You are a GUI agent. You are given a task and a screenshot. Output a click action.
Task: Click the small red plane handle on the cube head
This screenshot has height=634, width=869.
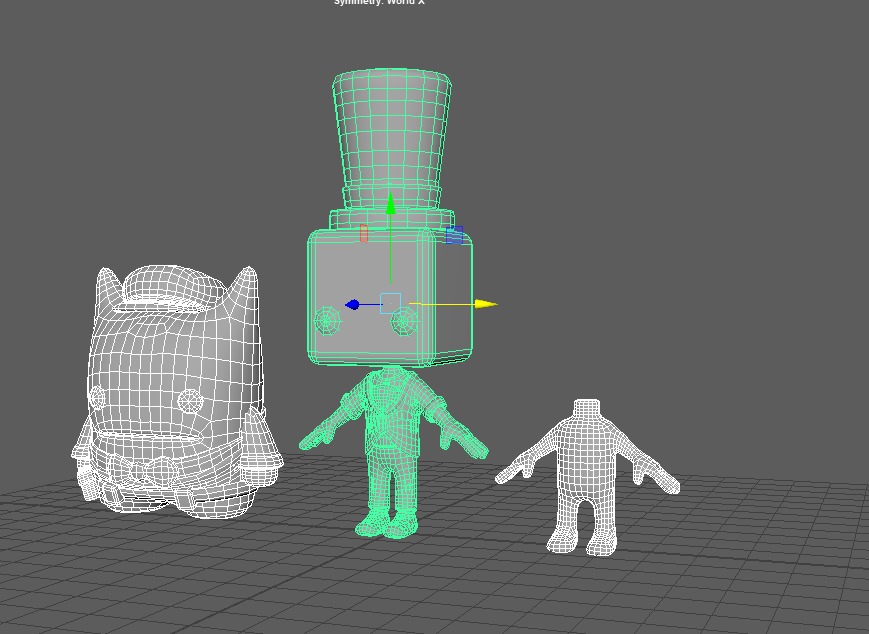[364, 233]
